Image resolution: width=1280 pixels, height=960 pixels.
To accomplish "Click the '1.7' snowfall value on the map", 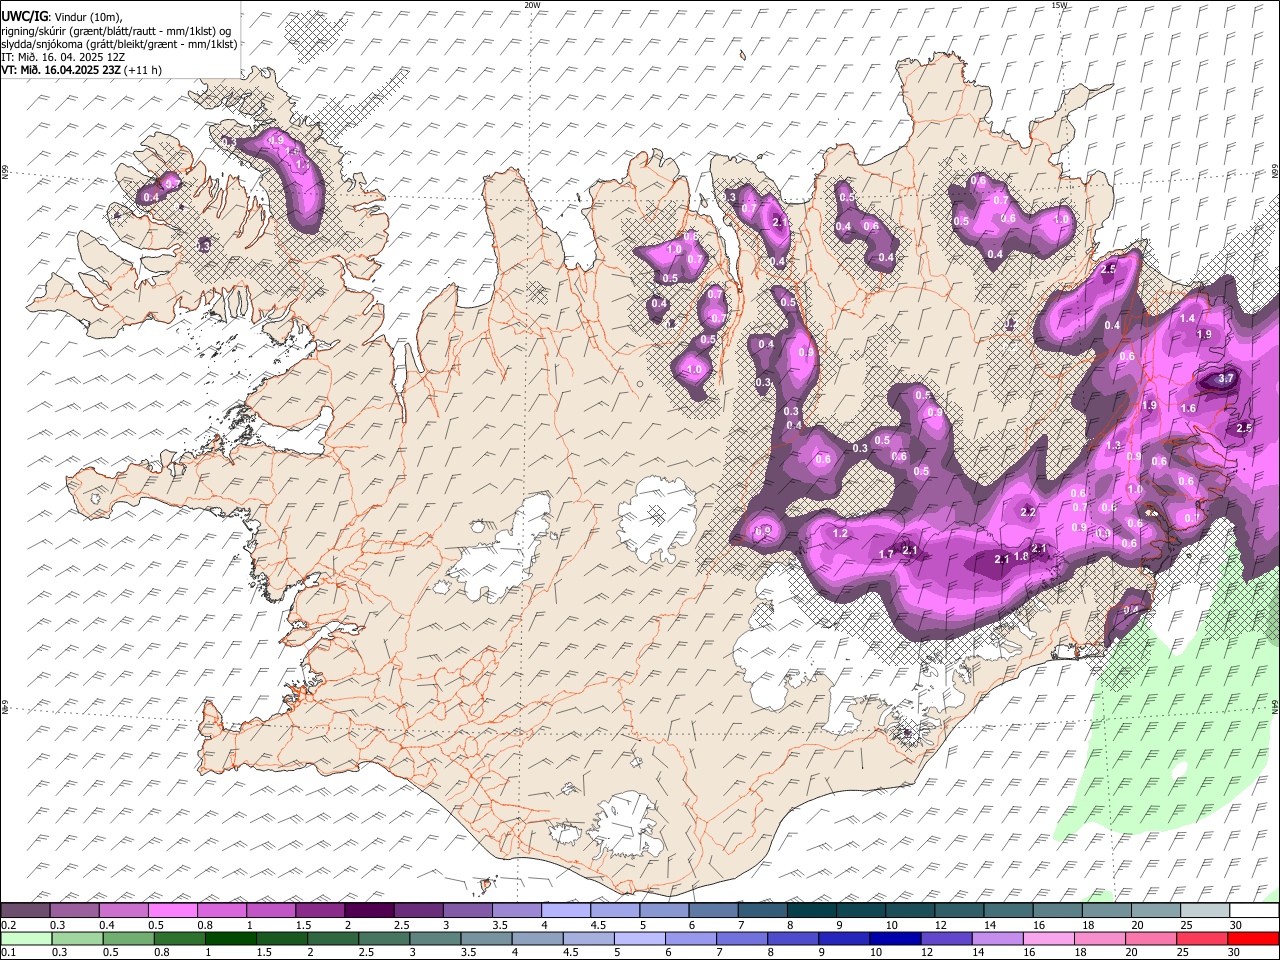I will tap(886, 554).
